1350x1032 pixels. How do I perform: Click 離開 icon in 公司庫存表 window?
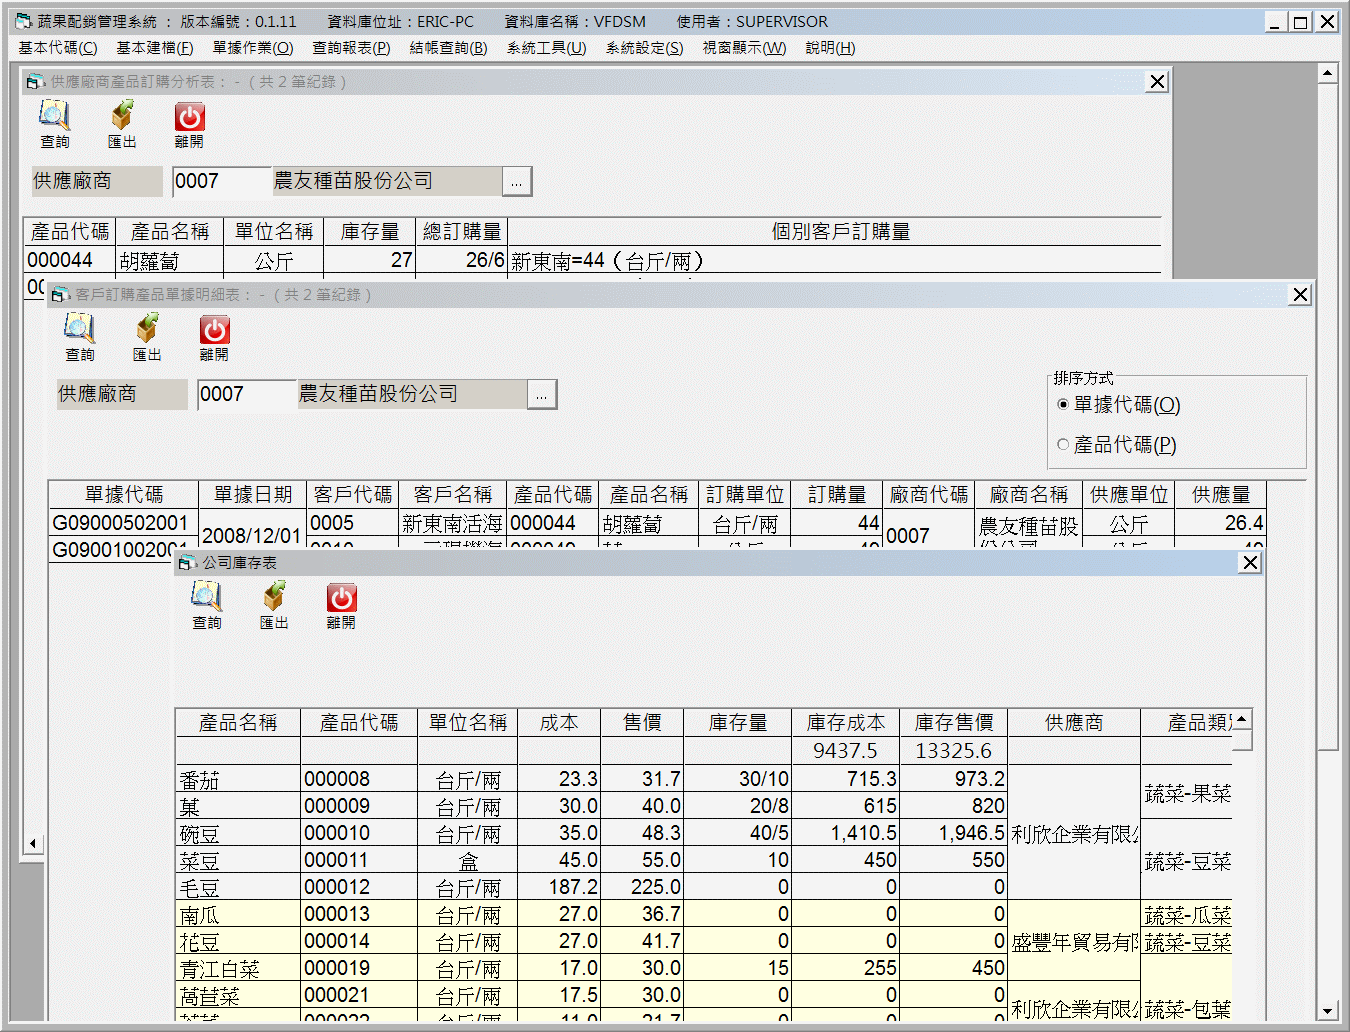[x=341, y=605]
